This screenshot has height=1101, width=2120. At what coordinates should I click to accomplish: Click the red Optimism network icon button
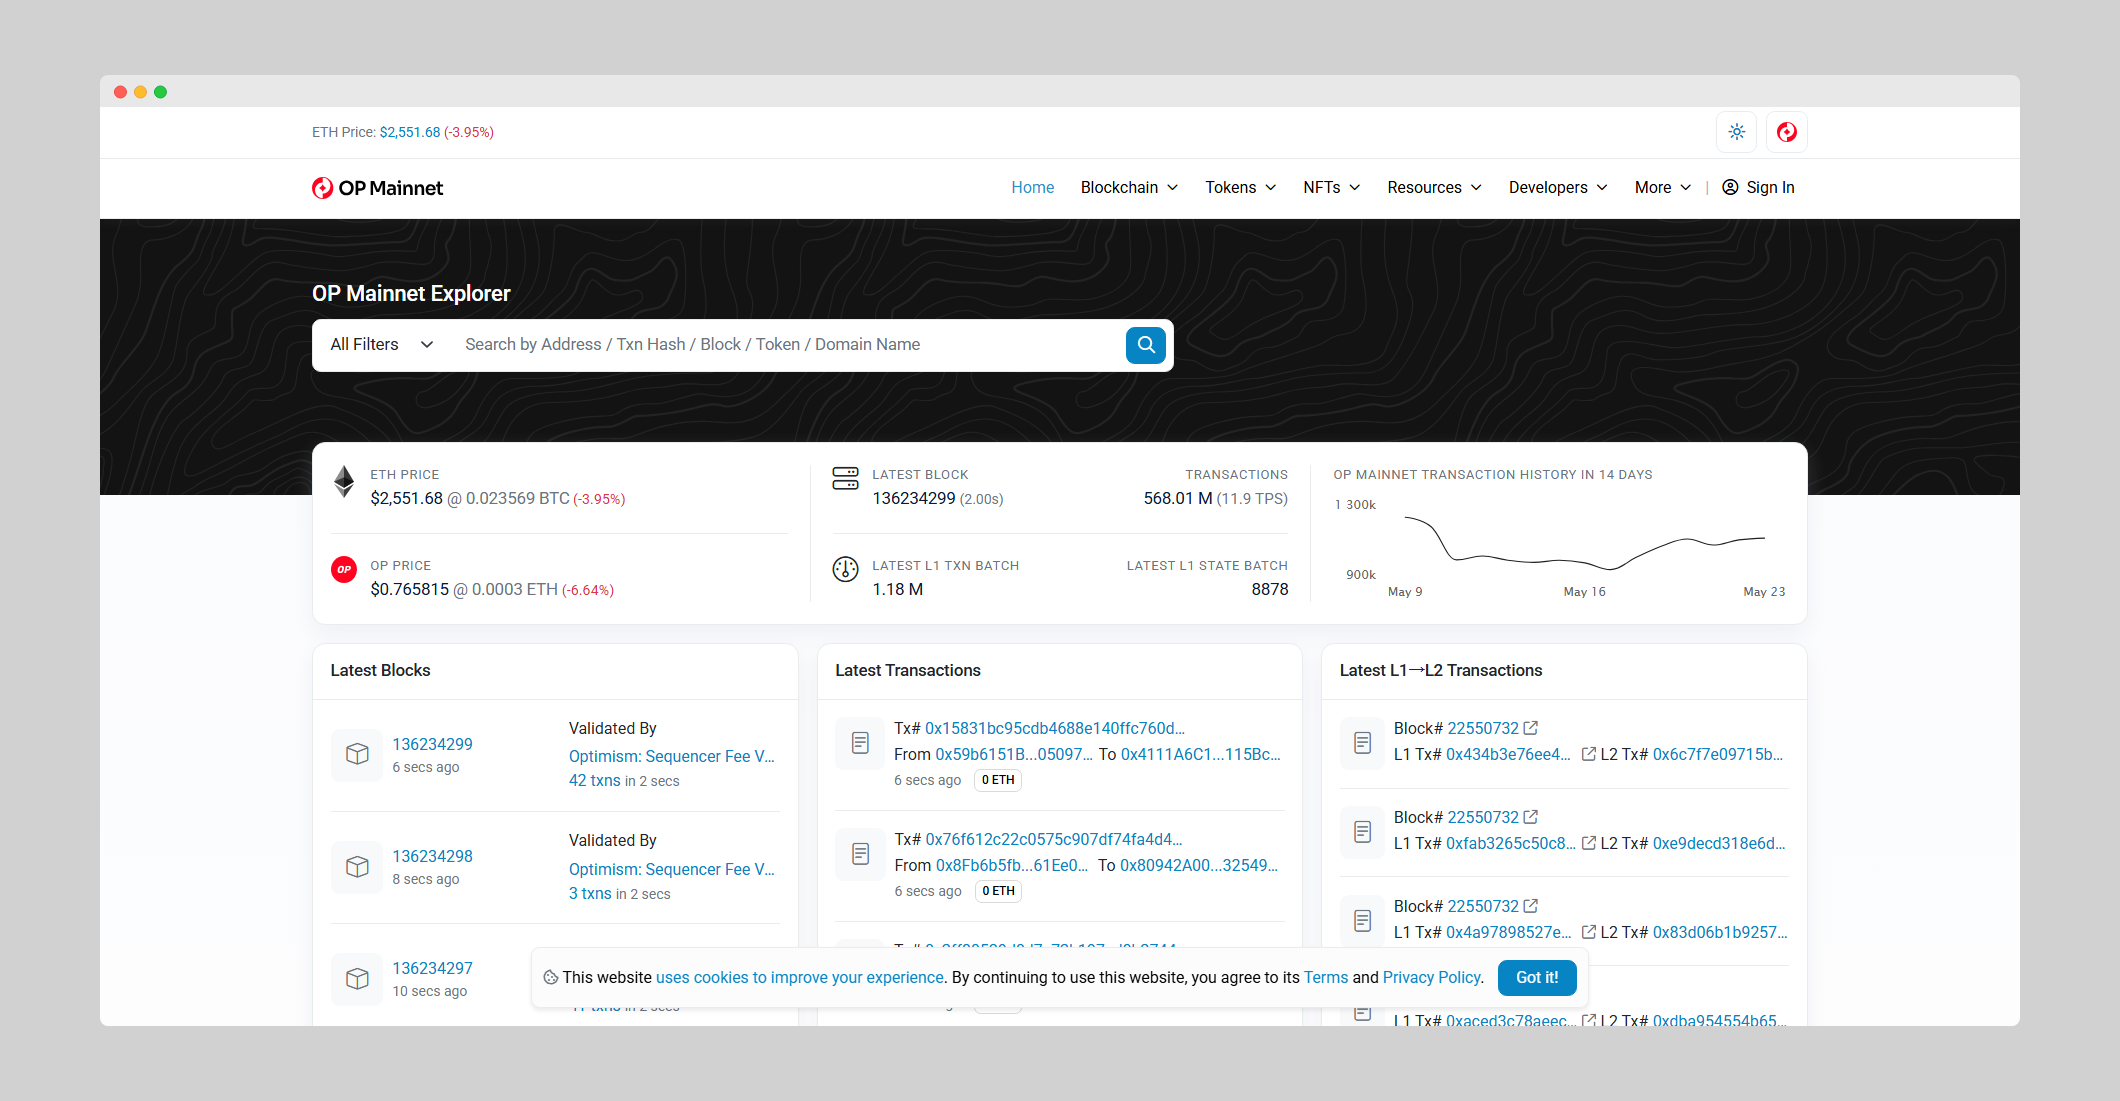[x=1787, y=132]
